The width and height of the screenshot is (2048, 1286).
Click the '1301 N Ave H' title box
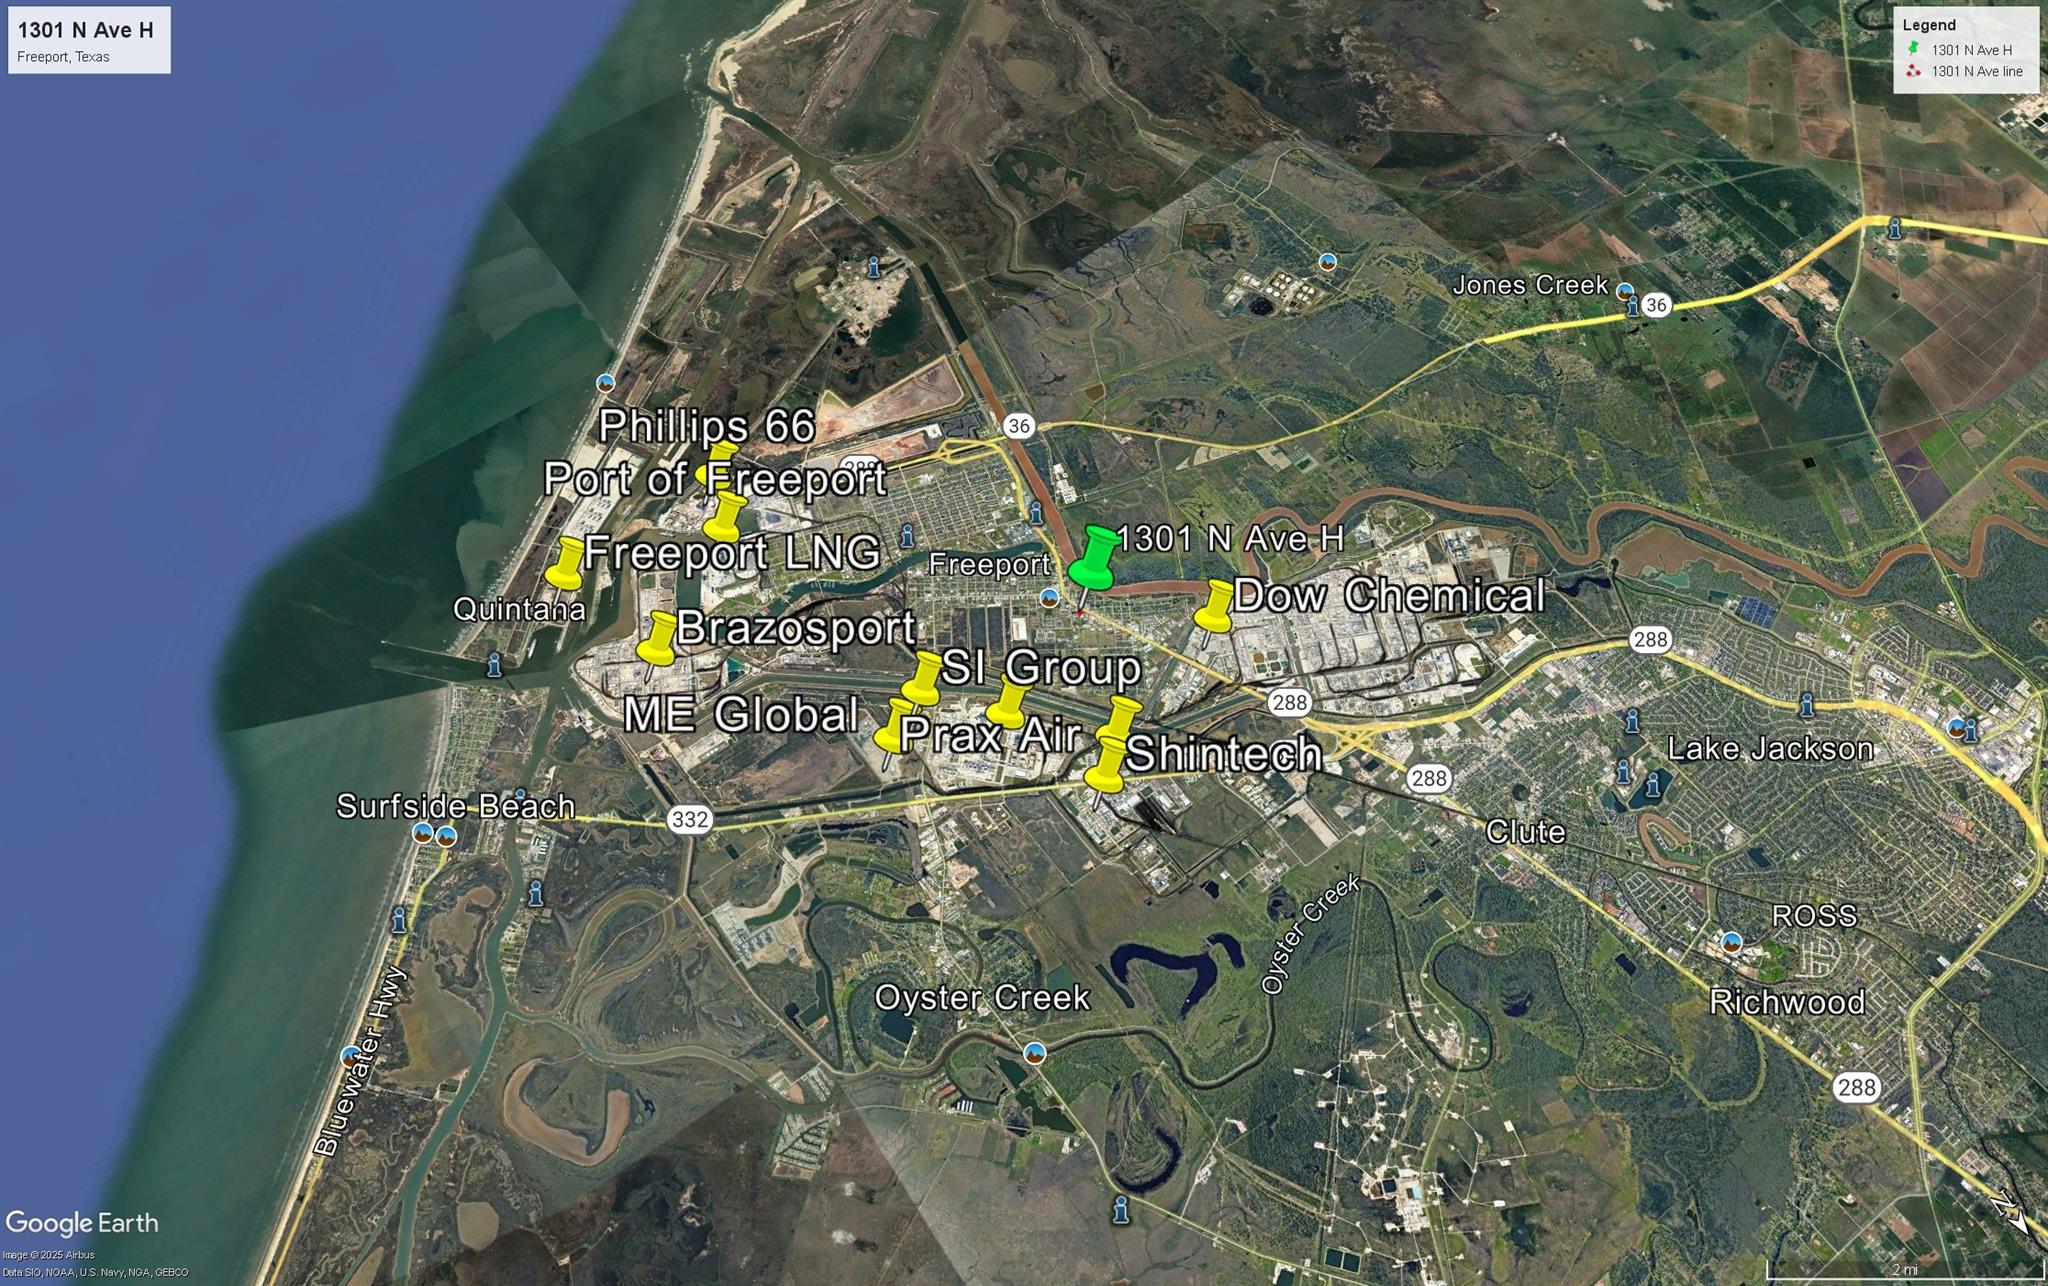[x=88, y=40]
